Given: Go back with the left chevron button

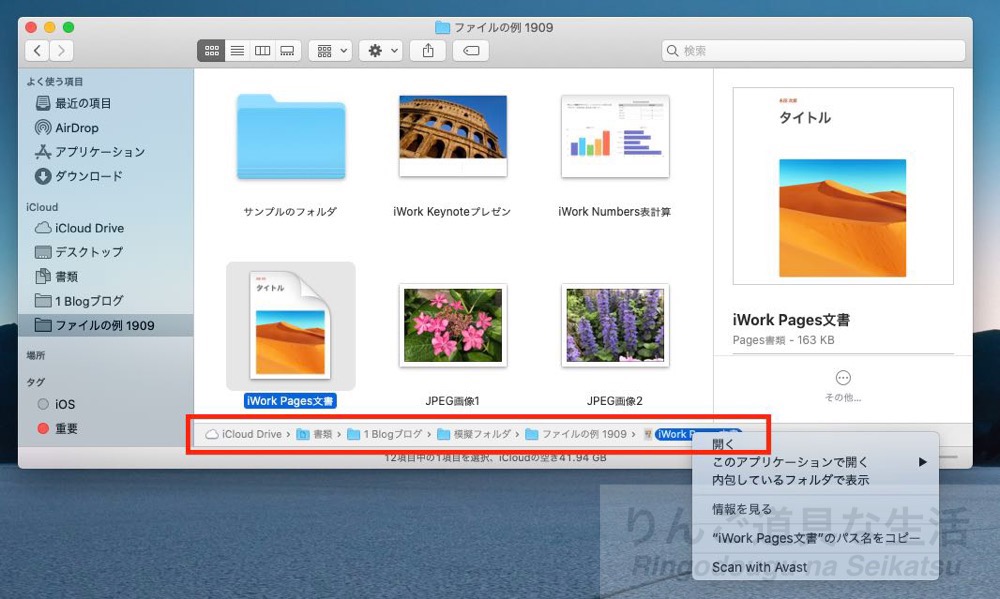Looking at the screenshot, I should tap(37, 50).
